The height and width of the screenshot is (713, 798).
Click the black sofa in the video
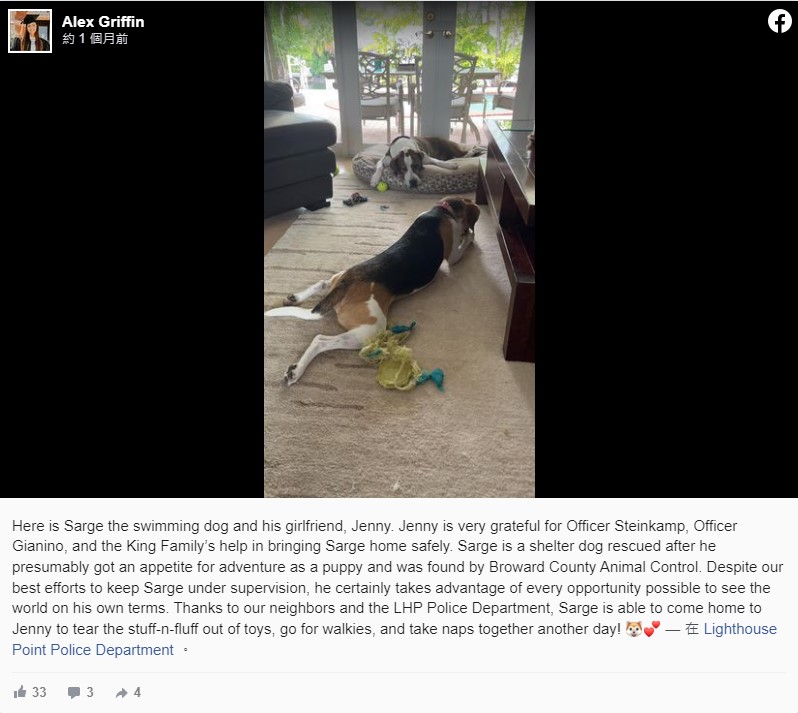(299, 150)
